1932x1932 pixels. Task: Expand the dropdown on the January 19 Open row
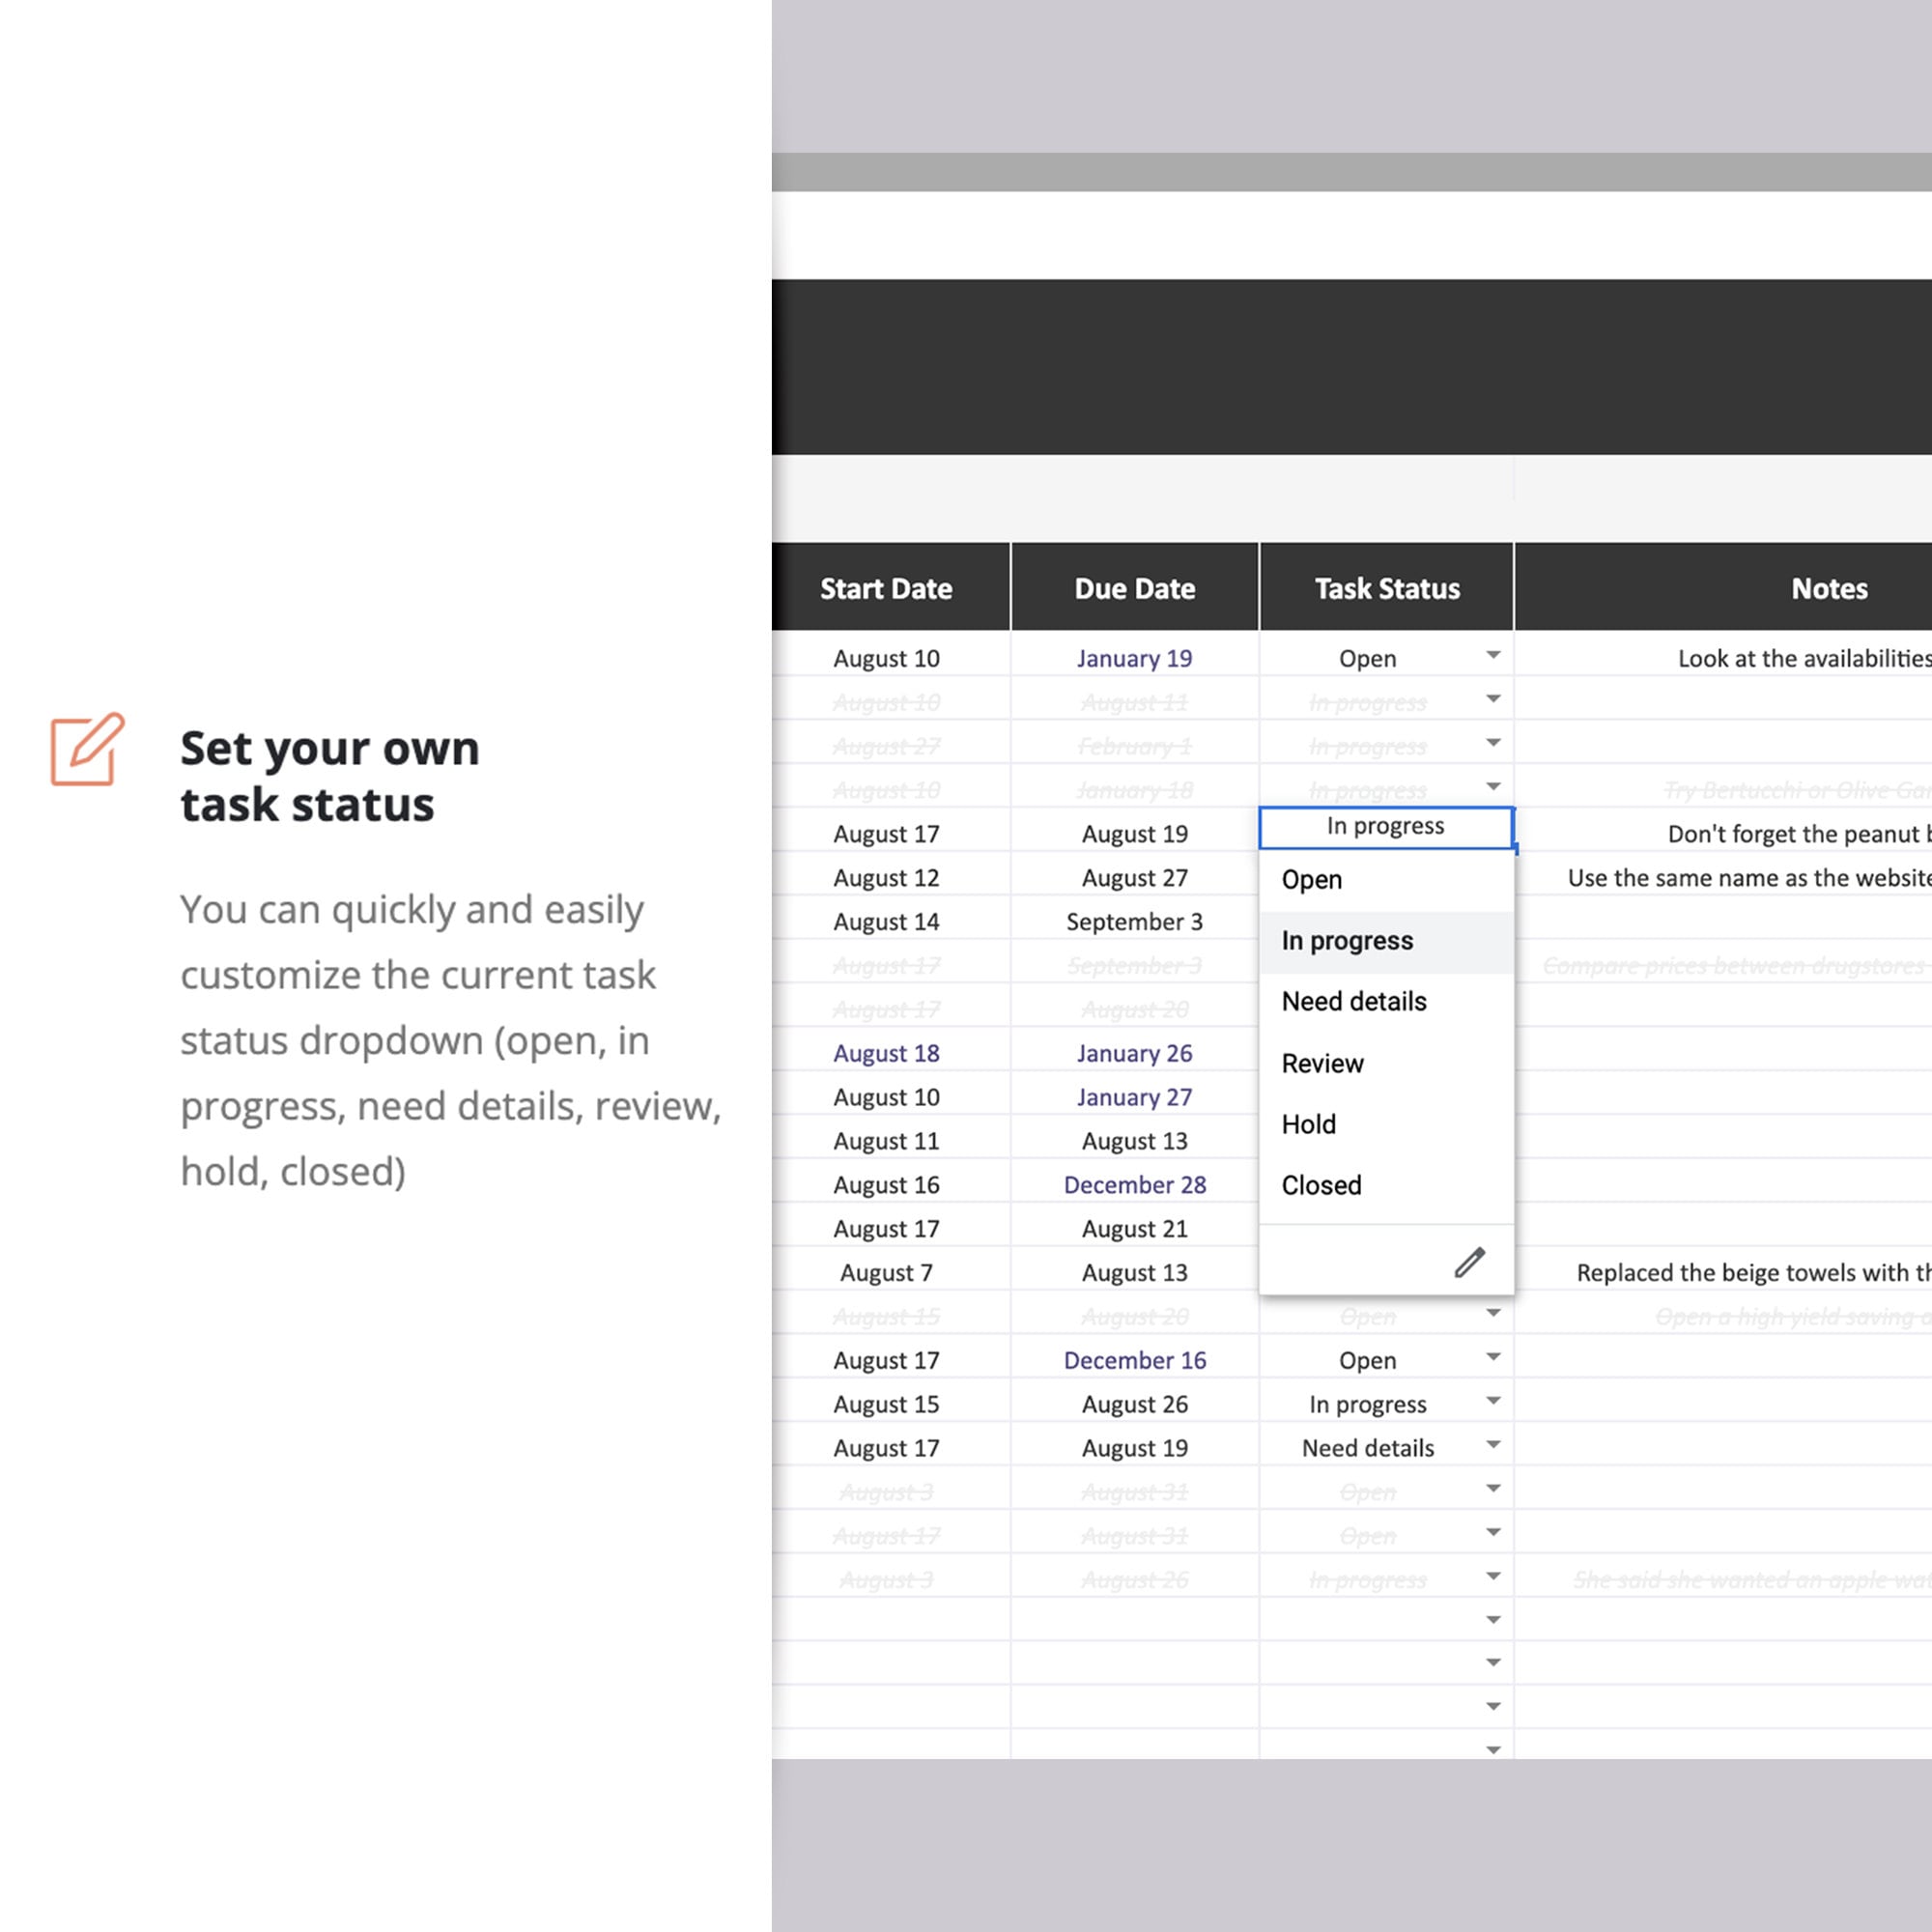click(1493, 654)
